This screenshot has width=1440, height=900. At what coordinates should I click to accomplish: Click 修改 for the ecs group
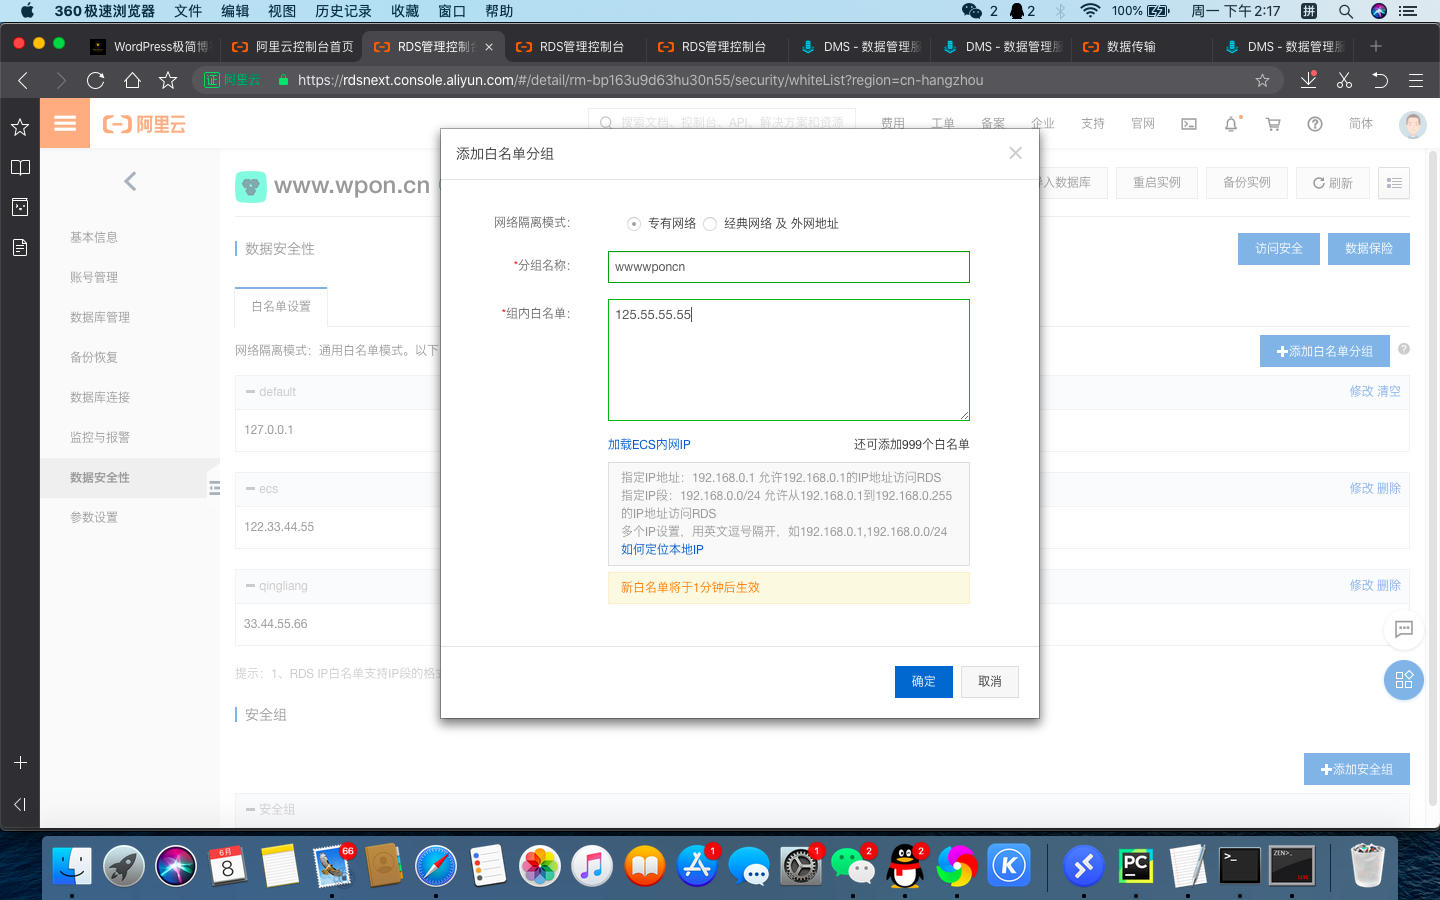(1361, 489)
